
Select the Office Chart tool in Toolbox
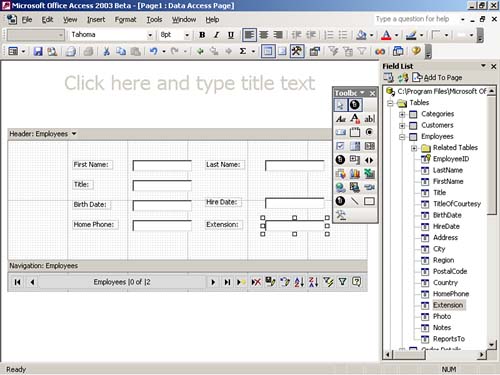pos(355,174)
